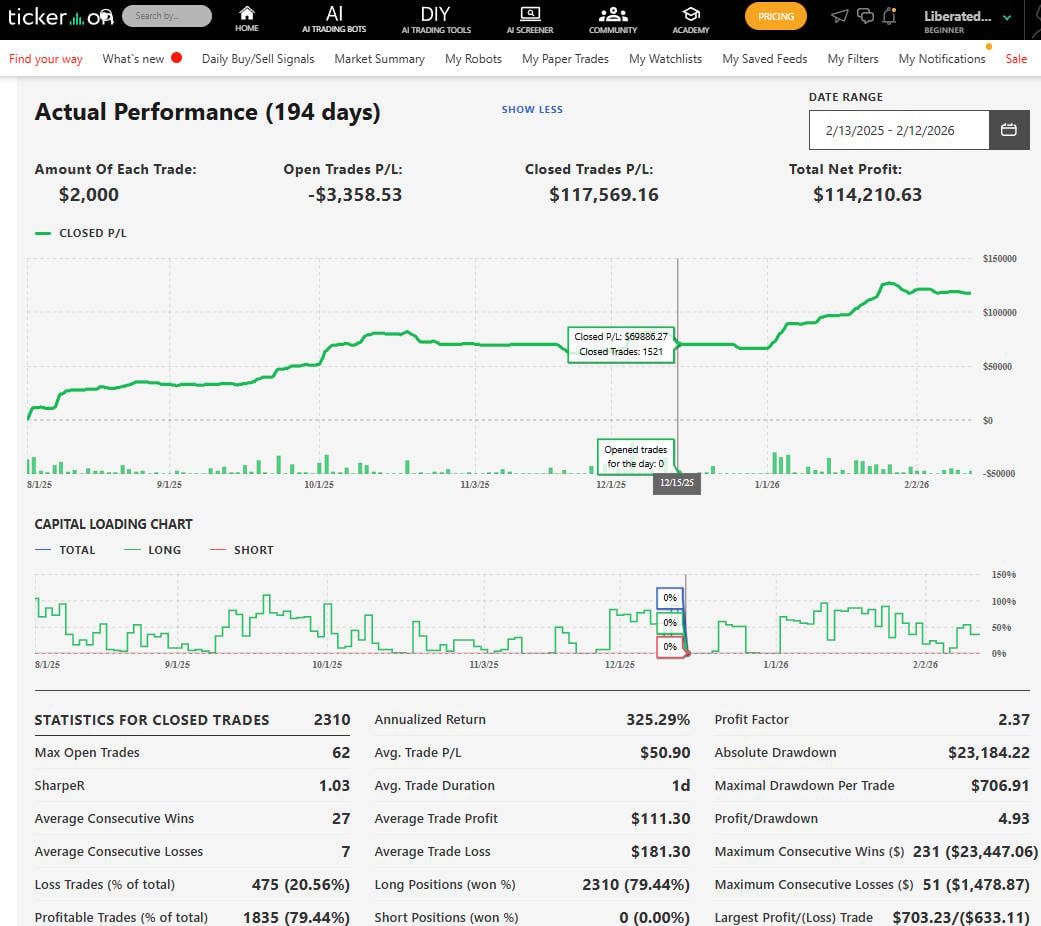Open My Filters
1041x926 pixels.
(852, 58)
